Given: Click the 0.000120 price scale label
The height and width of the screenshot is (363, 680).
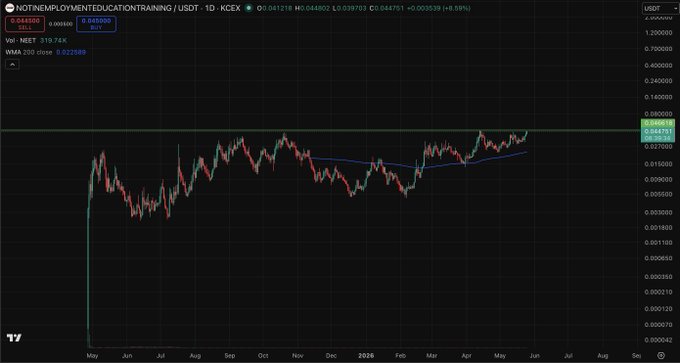Looking at the screenshot, I should [658, 309].
